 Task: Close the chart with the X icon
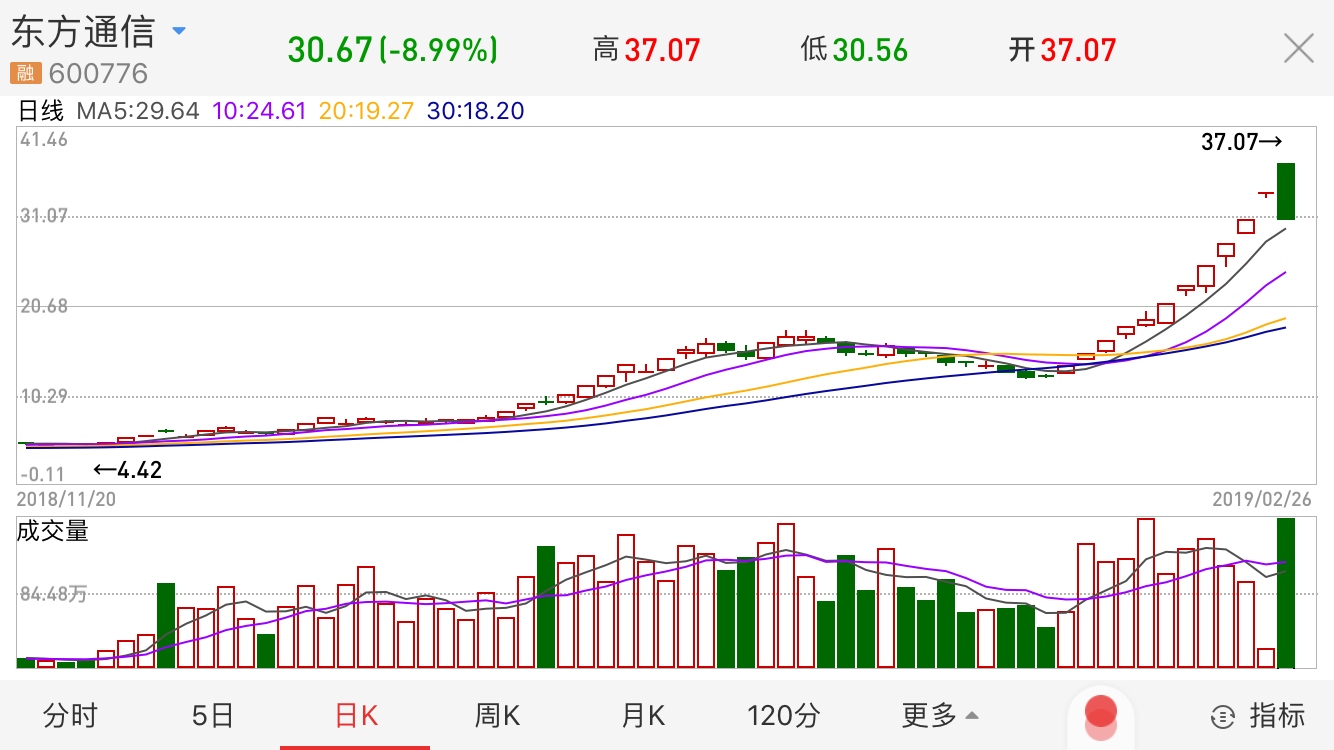coord(1298,48)
